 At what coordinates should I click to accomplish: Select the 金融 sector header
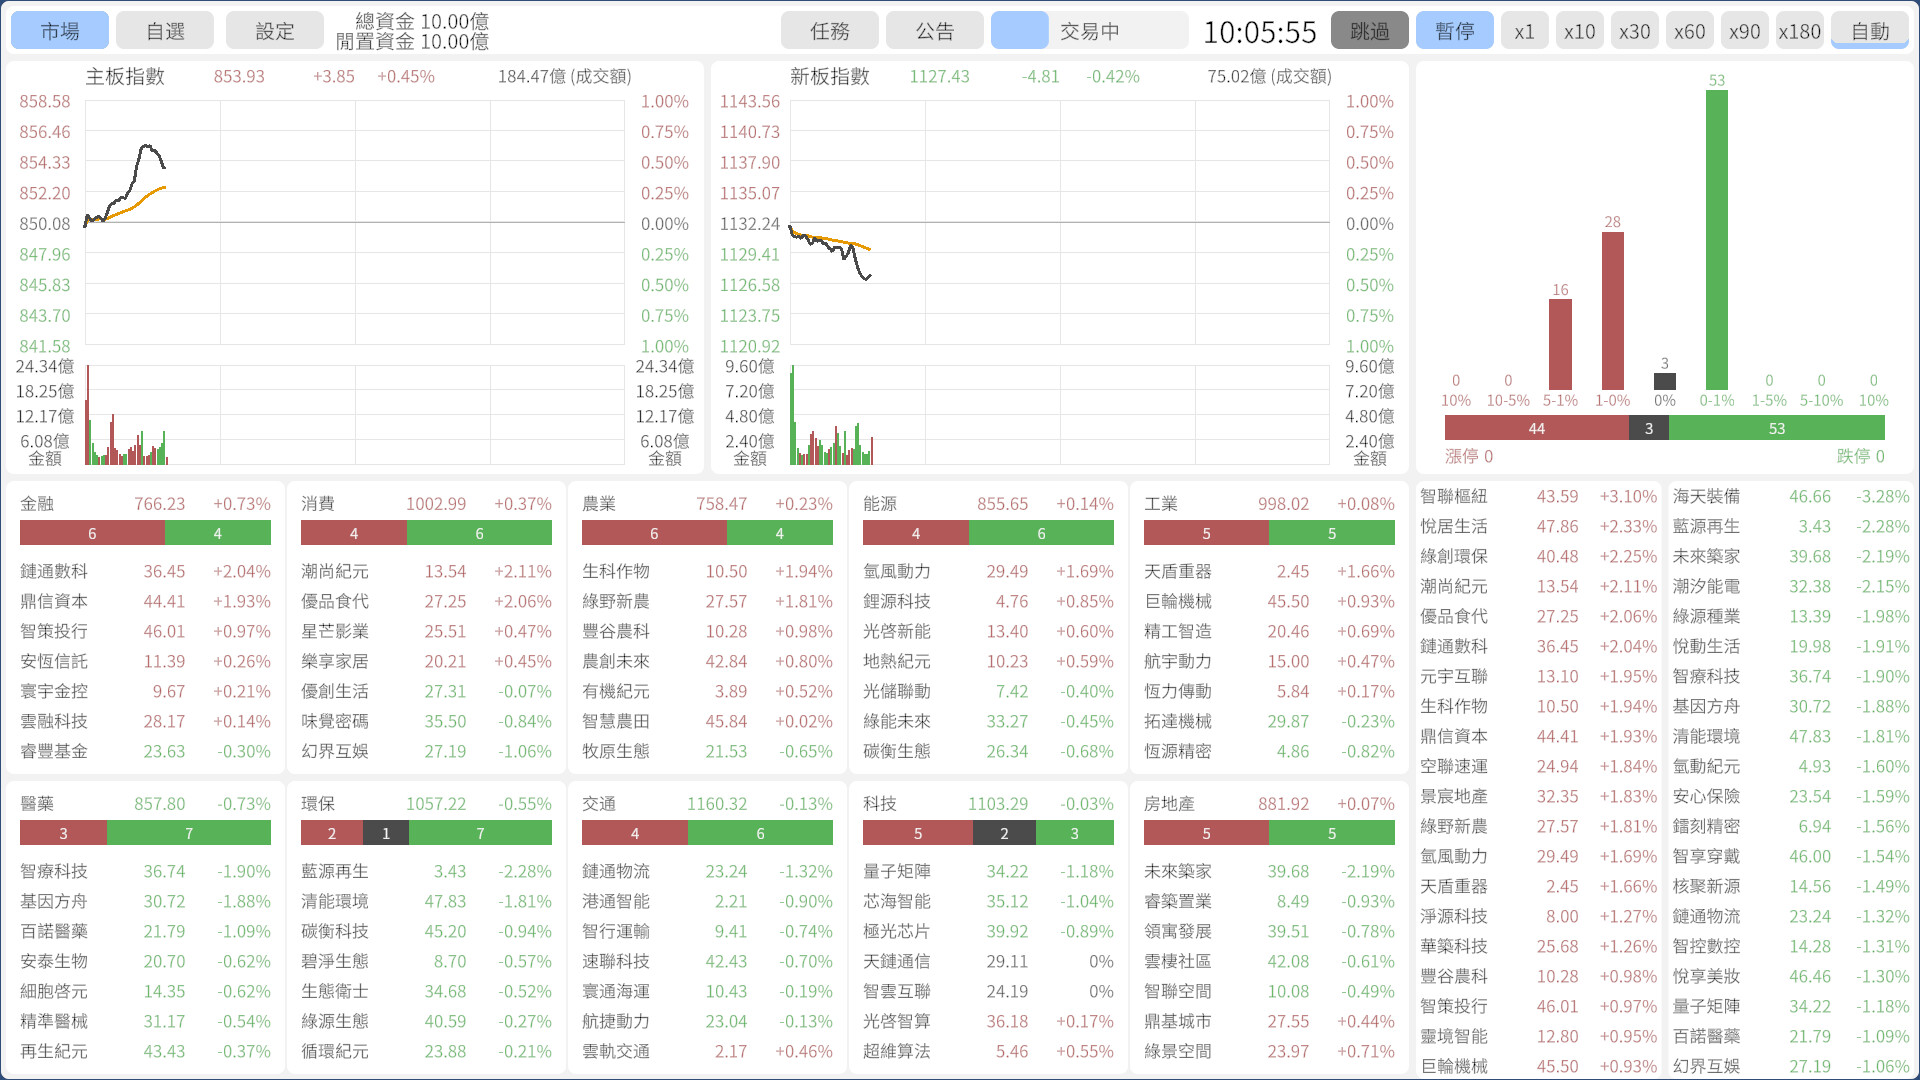click(38, 504)
